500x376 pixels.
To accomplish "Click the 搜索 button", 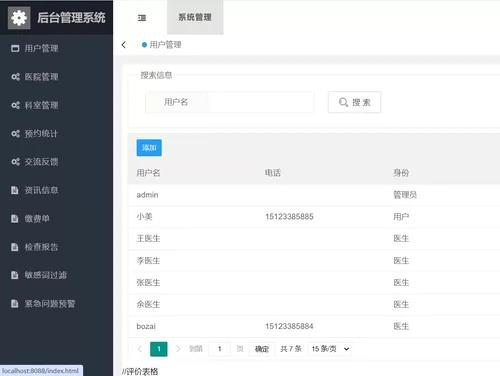I will (354, 102).
